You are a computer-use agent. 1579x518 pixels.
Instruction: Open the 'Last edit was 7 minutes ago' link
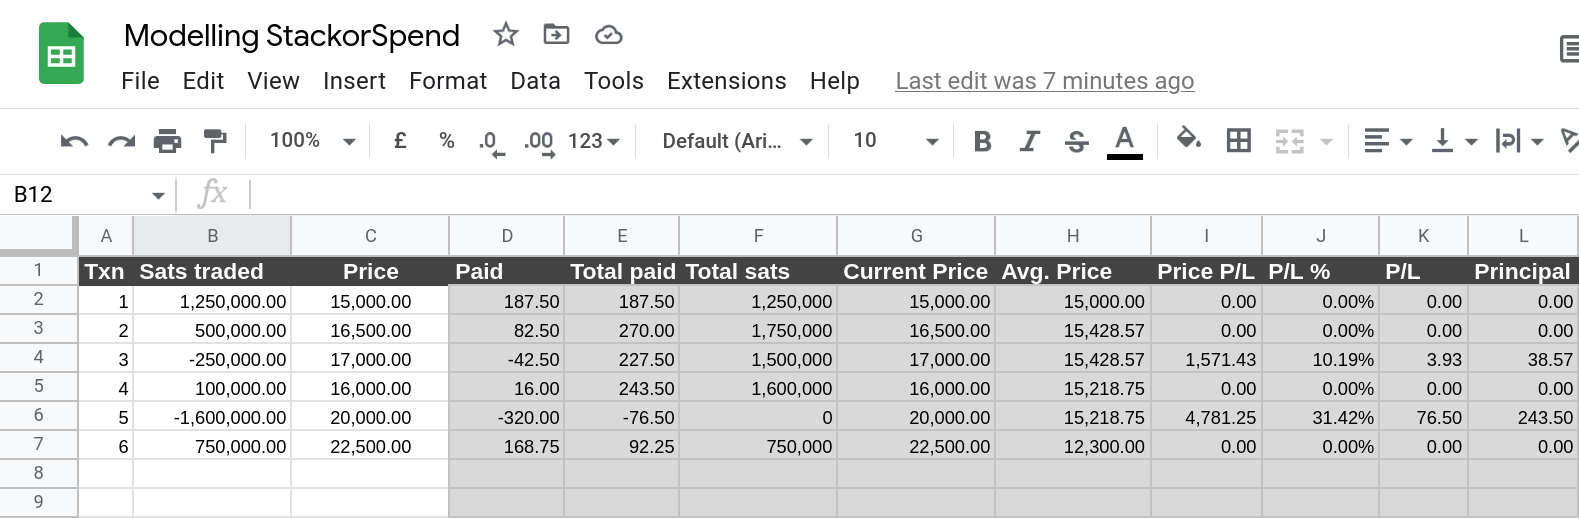(1044, 81)
